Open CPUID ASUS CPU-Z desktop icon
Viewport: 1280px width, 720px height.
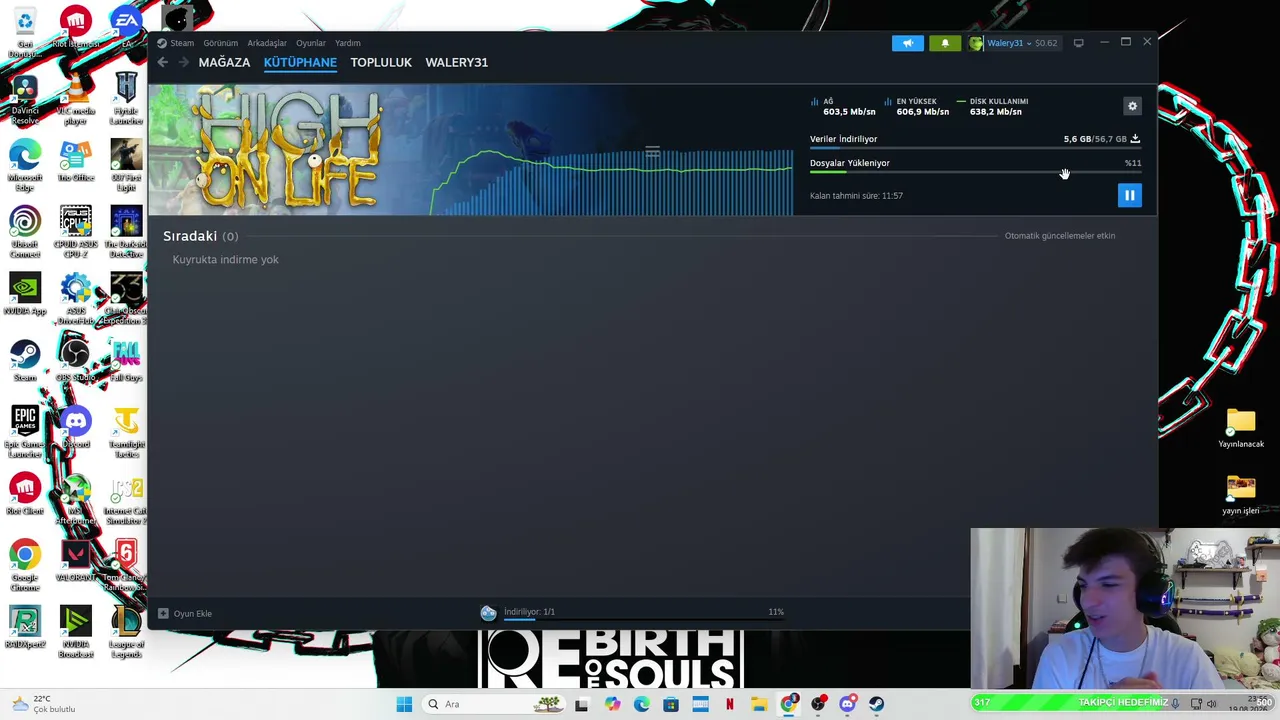pyautogui.click(x=75, y=233)
